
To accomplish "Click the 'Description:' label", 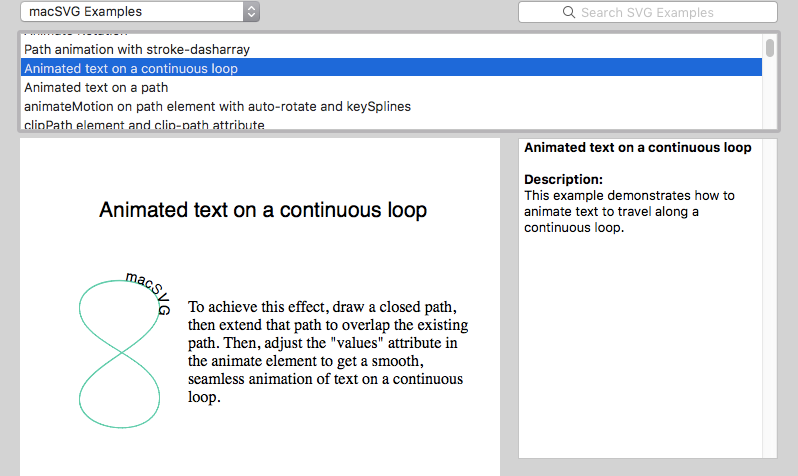I will [x=563, y=180].
